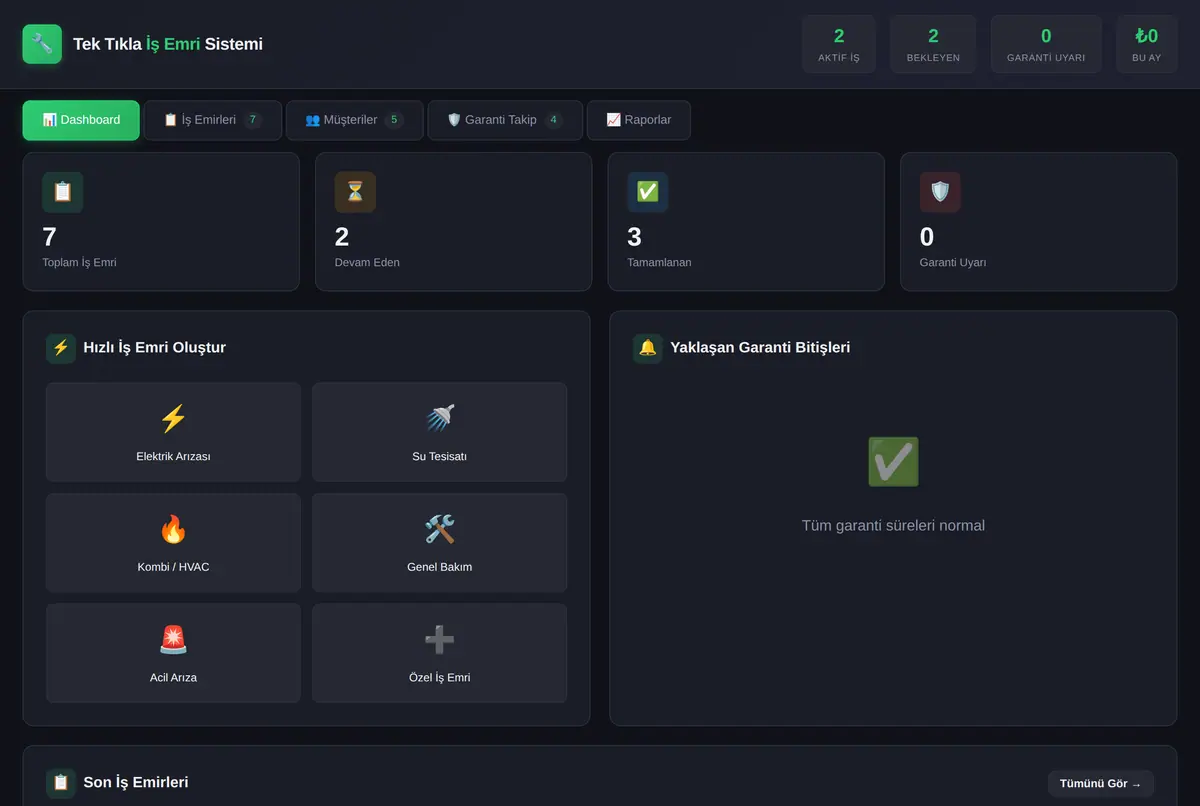Screen dimensions: 1200x806
Task: Click the 5 badge on Müşteriler tab
Action: 394,120
